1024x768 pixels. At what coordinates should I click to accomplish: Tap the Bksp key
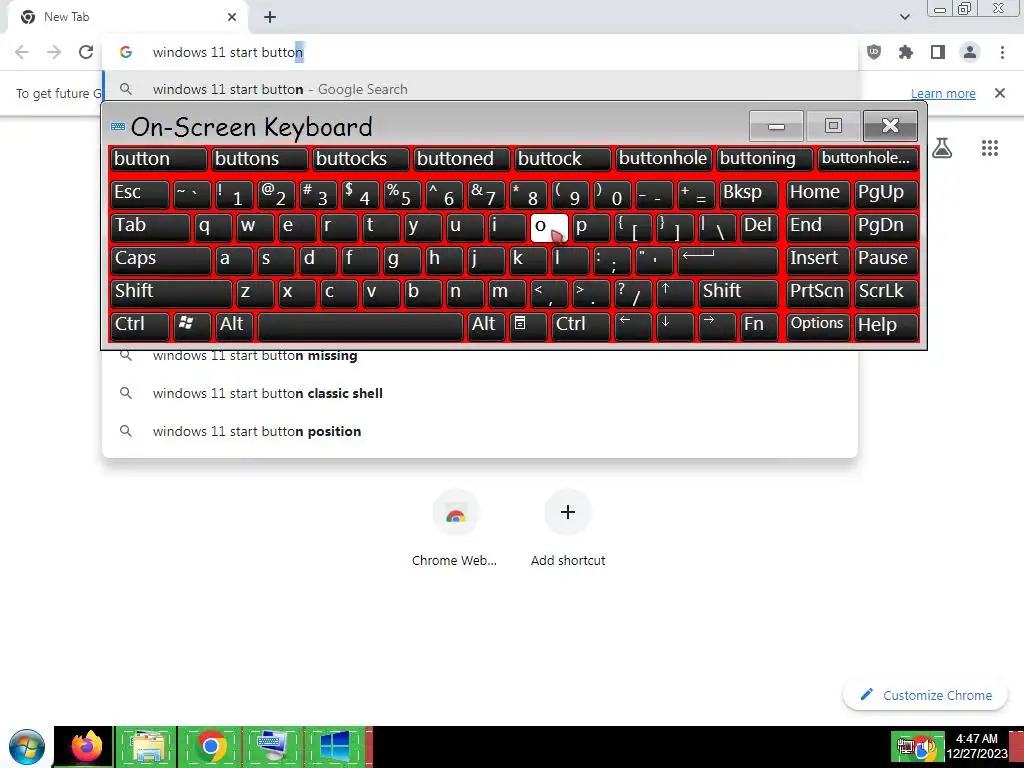(x=749, y=194)
